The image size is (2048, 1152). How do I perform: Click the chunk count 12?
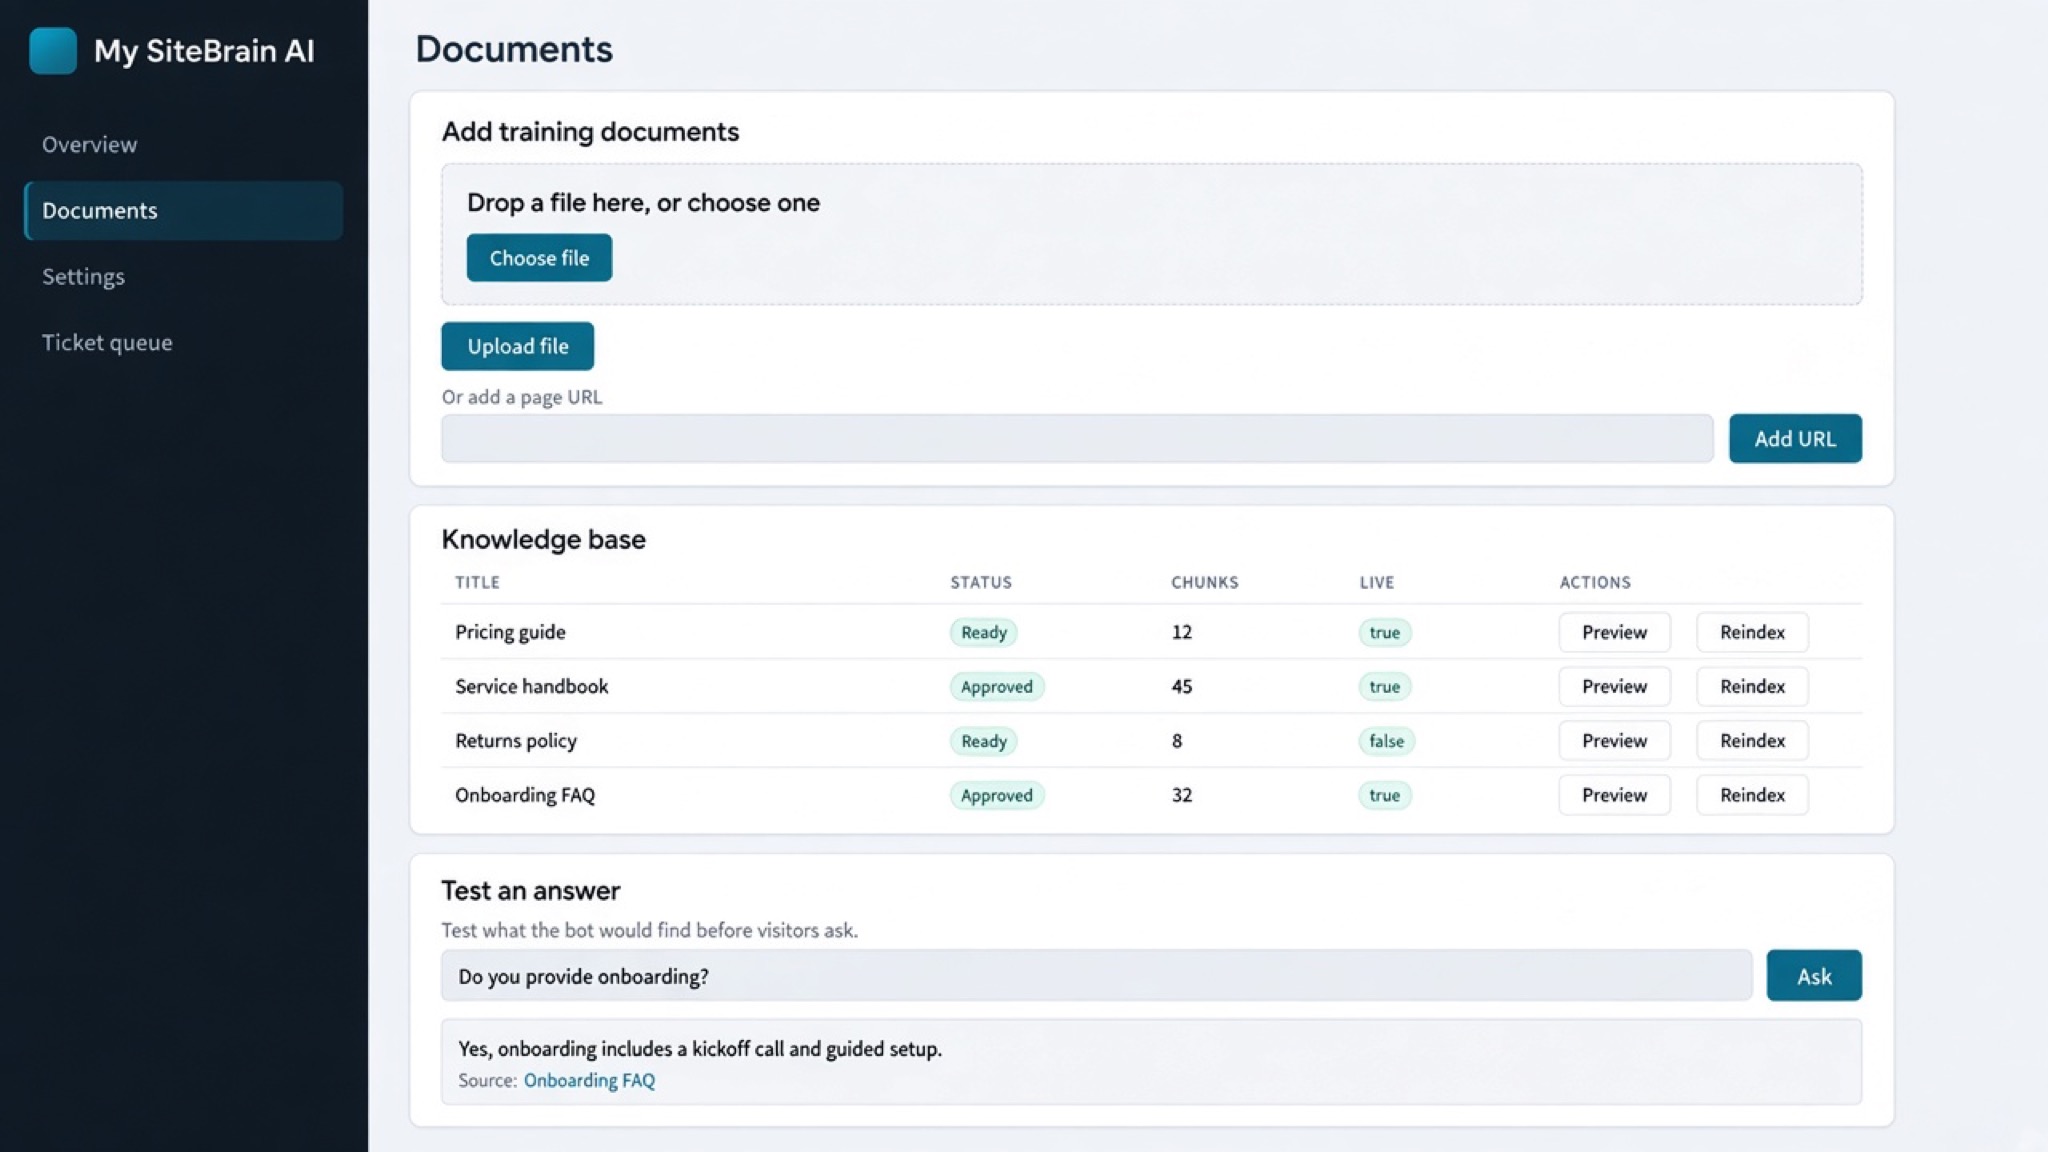pyautogui.click(x=1181, y=632)
